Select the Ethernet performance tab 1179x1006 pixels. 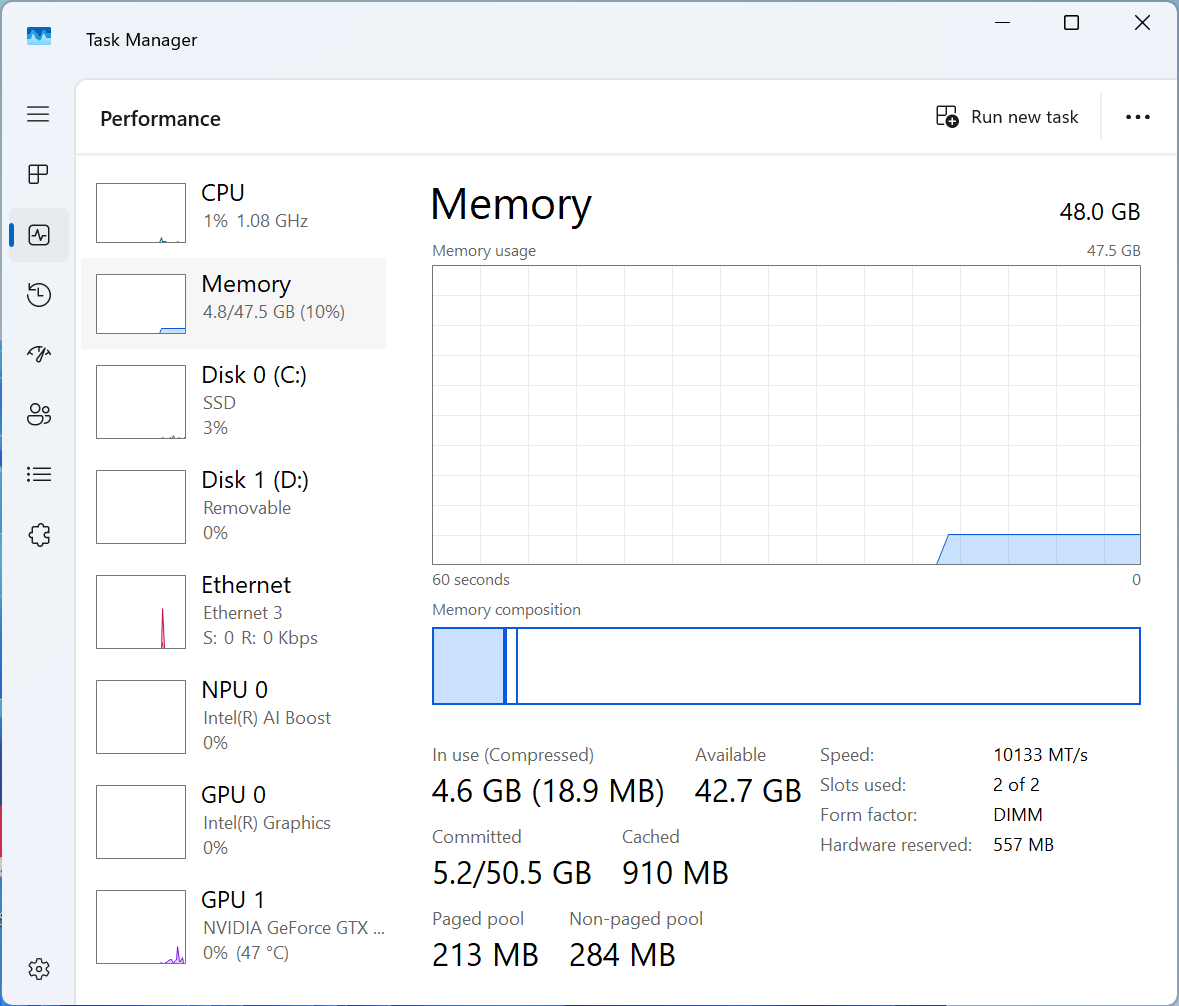pyautogui.click(x=230, y=610)
